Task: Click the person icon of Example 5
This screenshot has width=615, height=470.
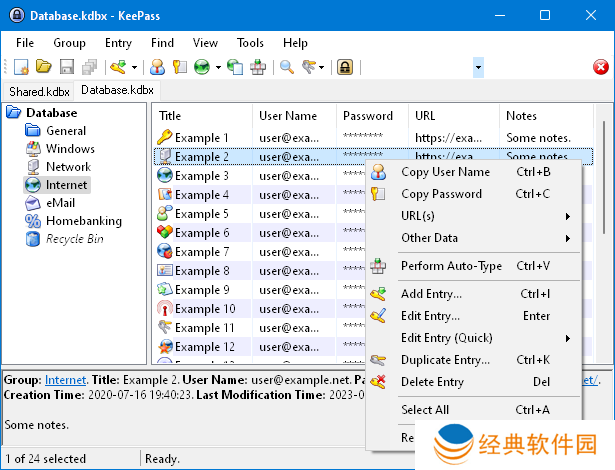Action: pos(165,213)
